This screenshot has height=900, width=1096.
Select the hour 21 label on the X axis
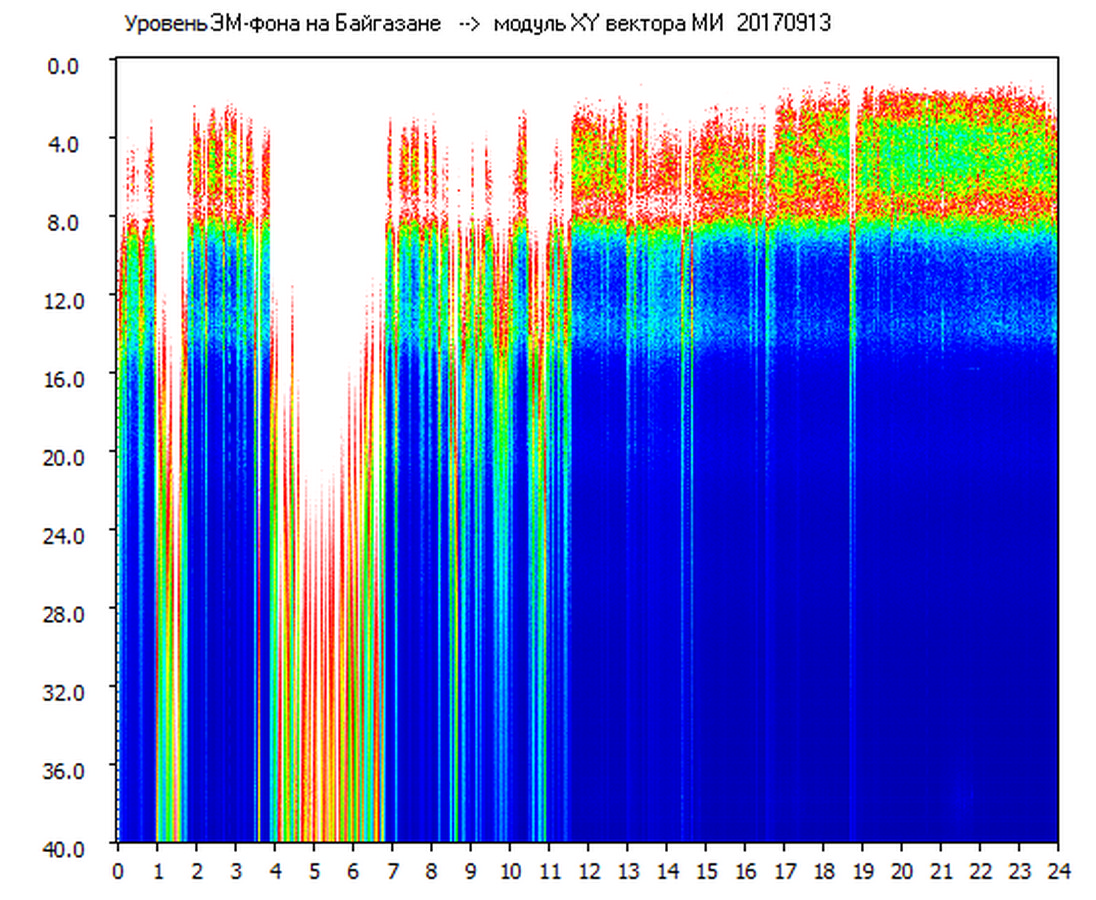click(941, 870)
